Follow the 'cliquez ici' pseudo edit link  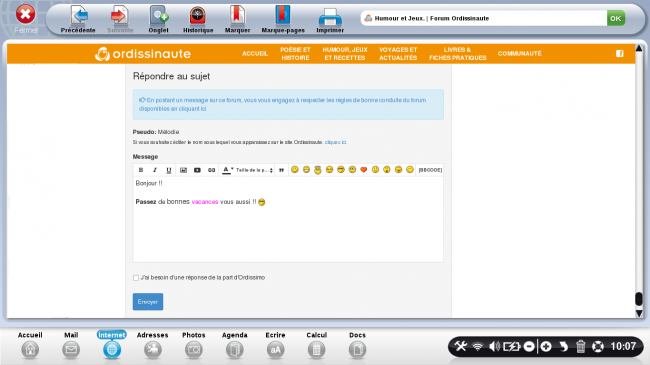click(x=335, y=142)
